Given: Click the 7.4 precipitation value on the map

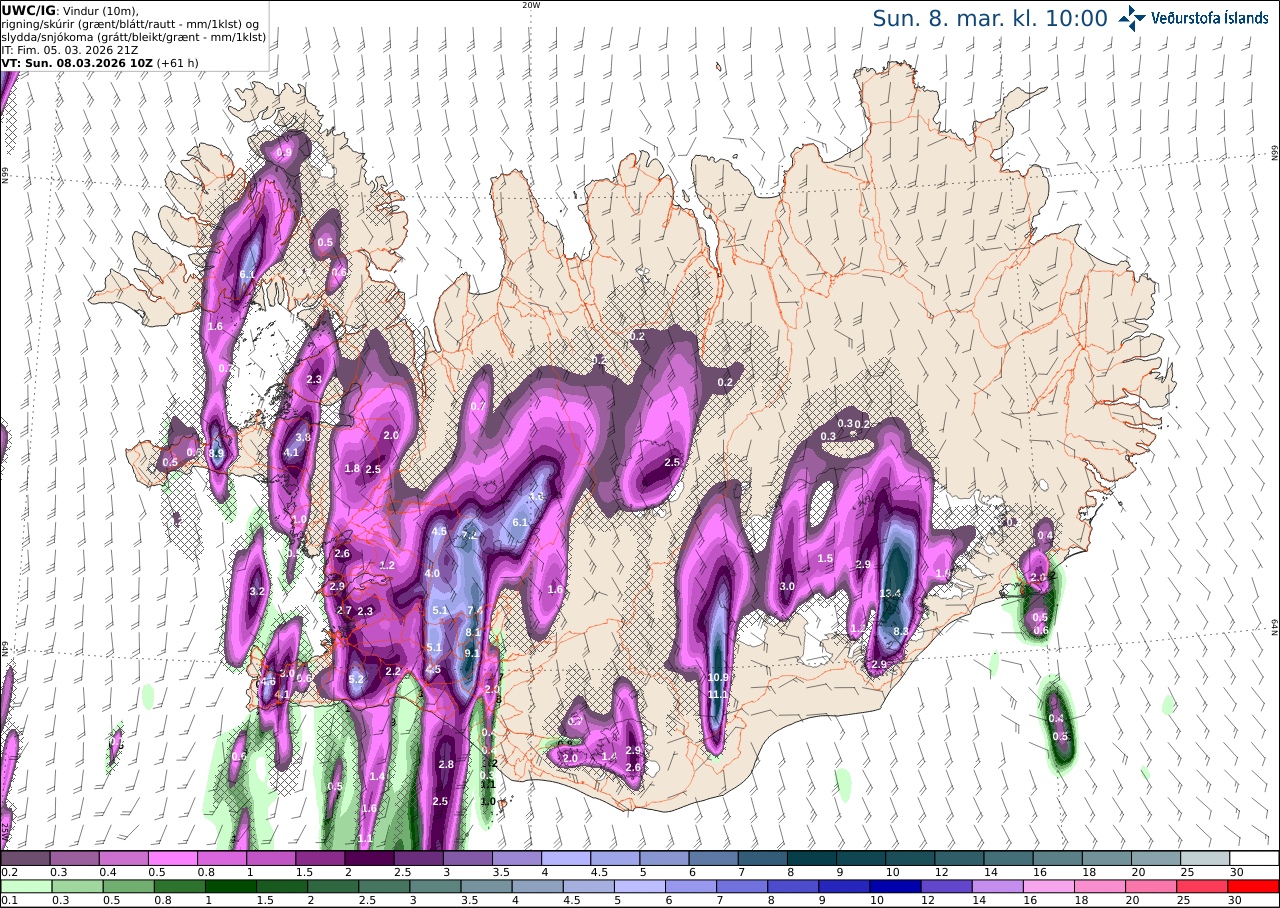Looking at the screenshot, I should tap(475, 610).
